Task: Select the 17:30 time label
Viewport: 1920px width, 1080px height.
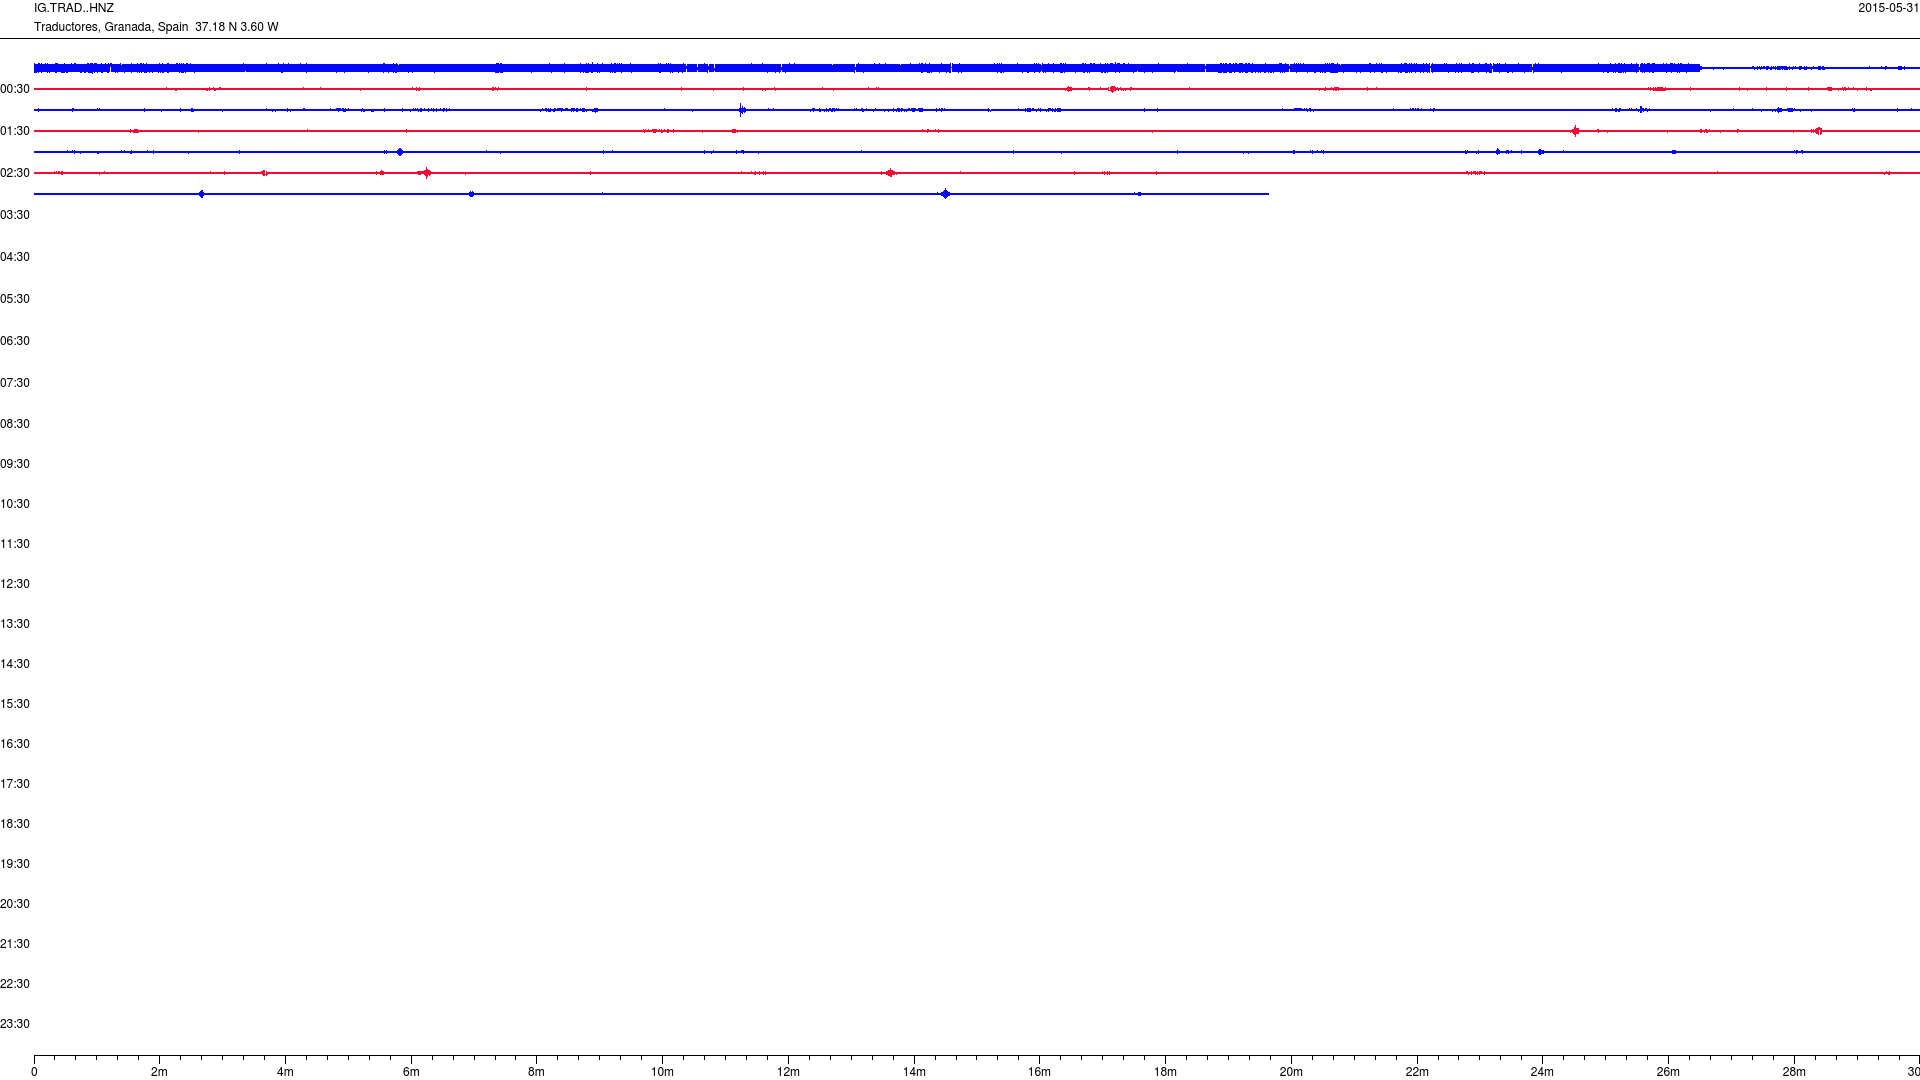Action: (x=15, y=784)
